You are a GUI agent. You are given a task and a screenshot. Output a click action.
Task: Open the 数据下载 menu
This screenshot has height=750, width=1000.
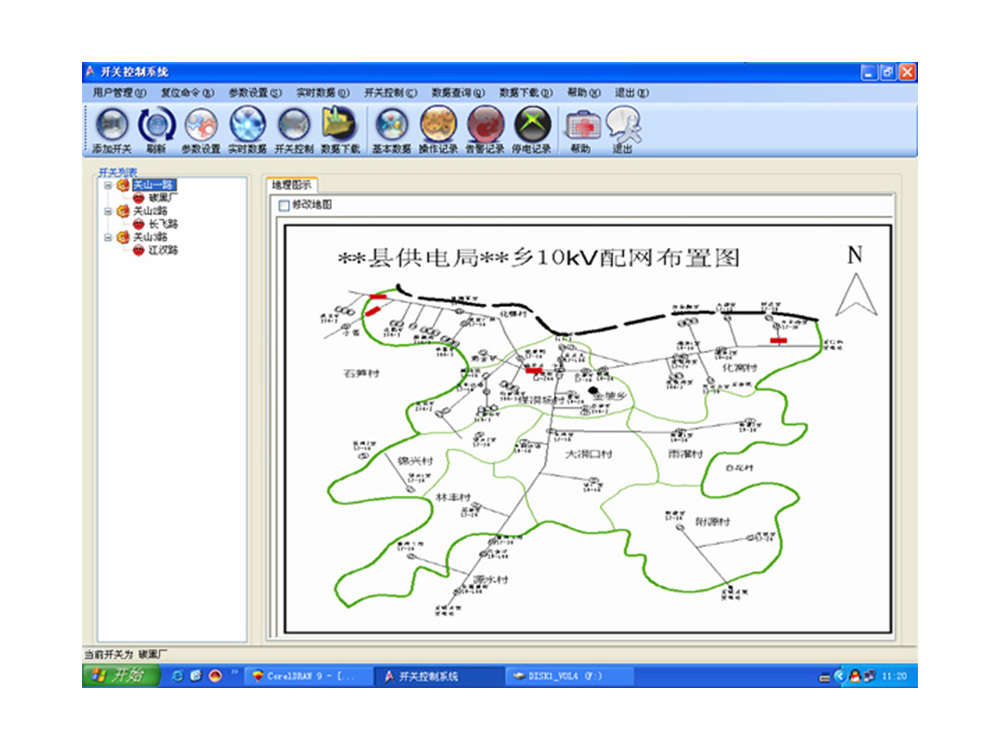pos(526,93)
